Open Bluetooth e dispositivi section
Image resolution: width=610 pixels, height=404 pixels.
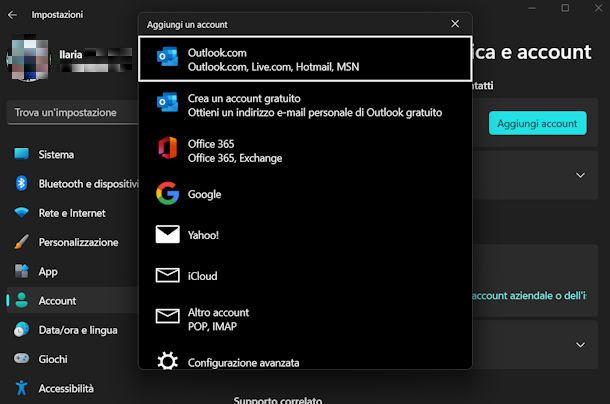(72, 184)
